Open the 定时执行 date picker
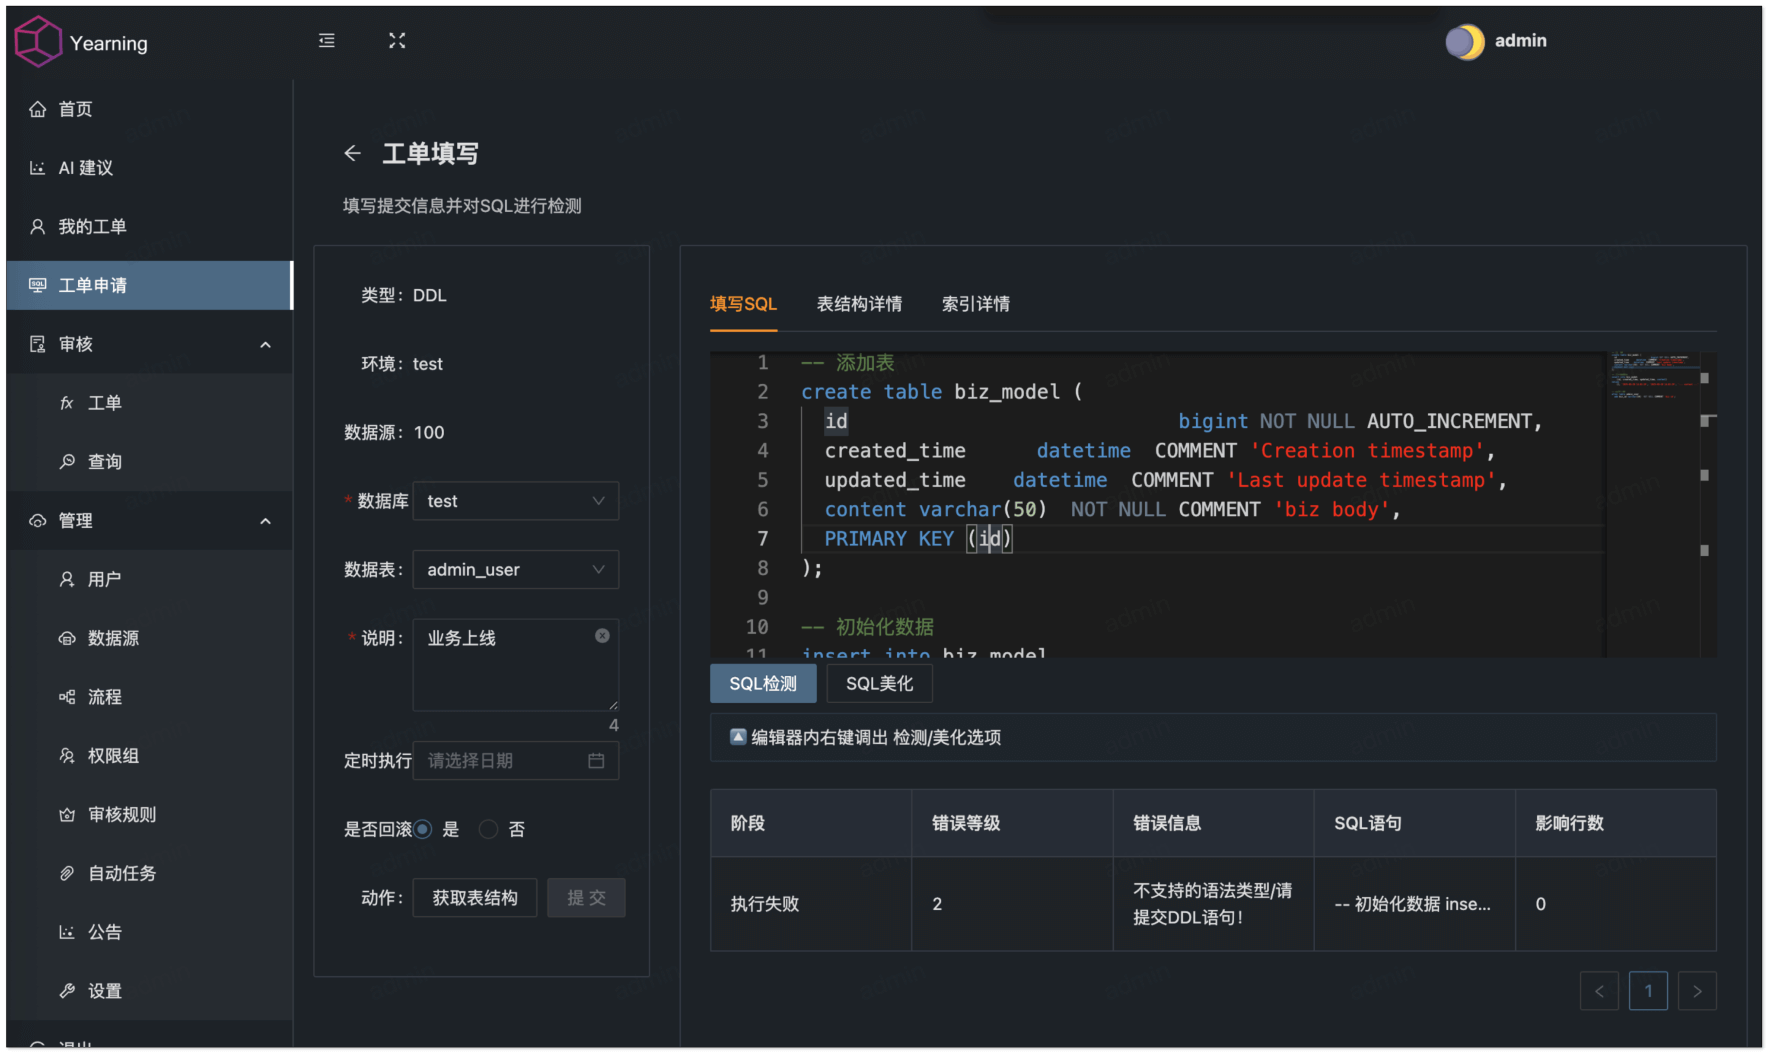This screenshot has height=1054, width=1774. click(515, 761)
